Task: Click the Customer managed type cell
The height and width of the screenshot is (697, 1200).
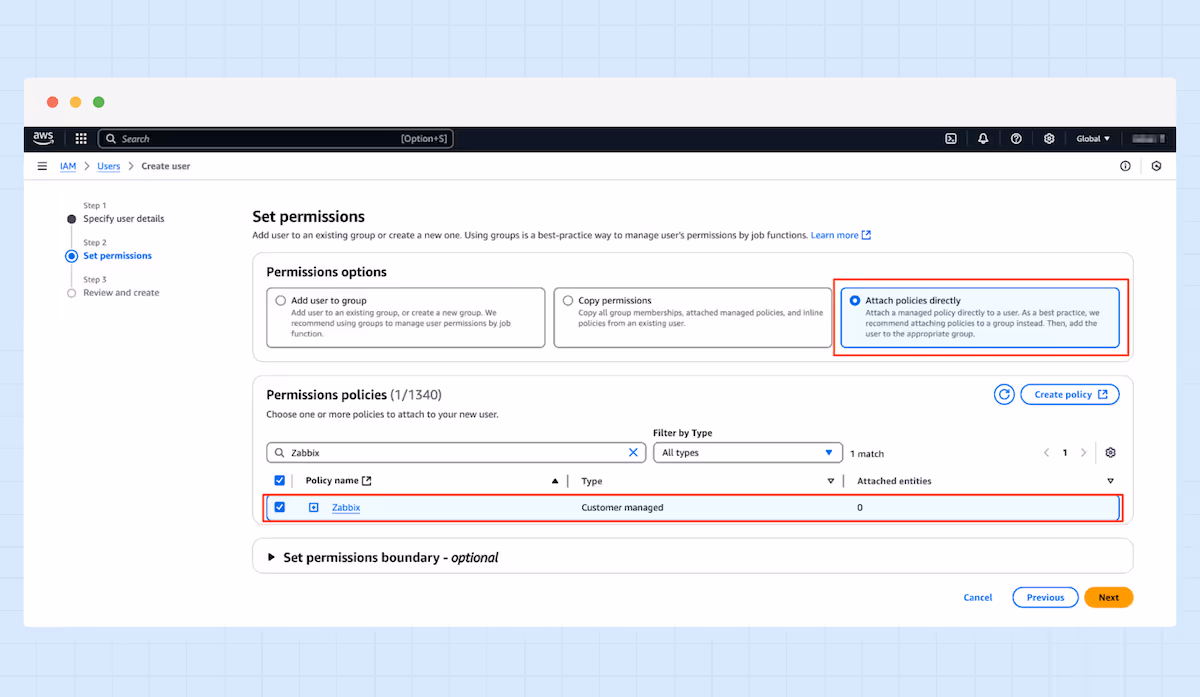Action: click(x=622, y=508)
